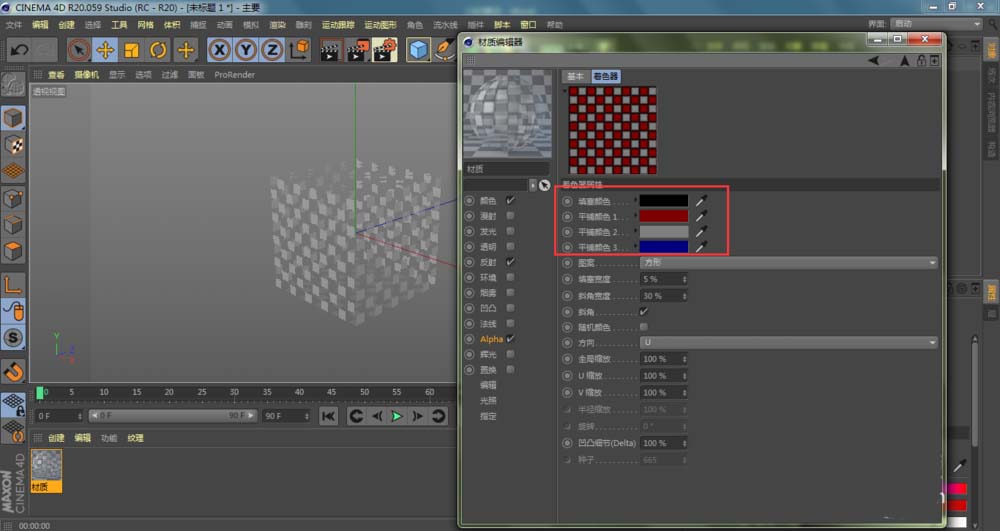Viewport: 1000px width, 531px height.
Task: Switch to Points mode
Action: point(13,198)
